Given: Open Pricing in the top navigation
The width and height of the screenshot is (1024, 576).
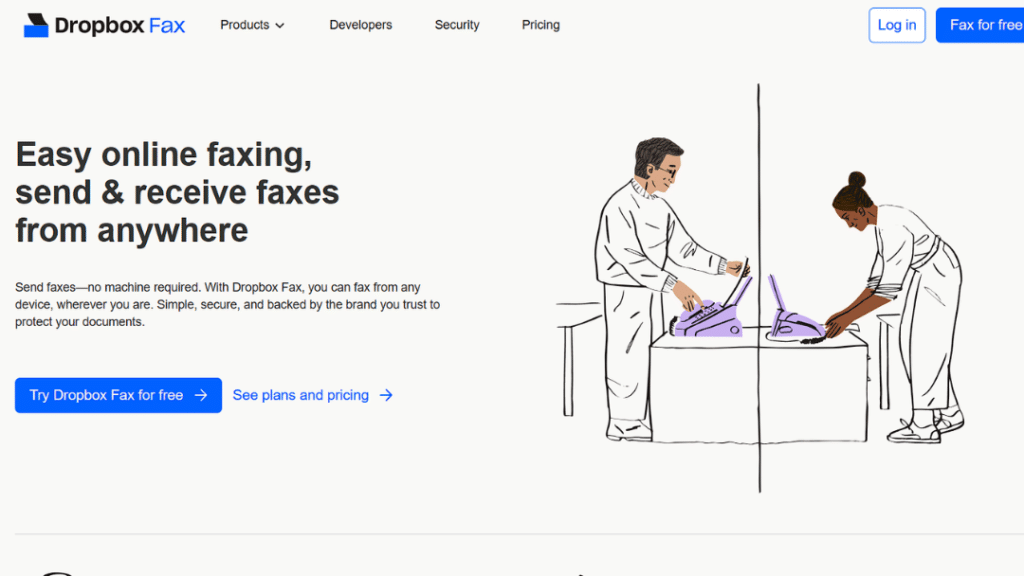Looking at the screenshot, I should [x=541, y=25].
